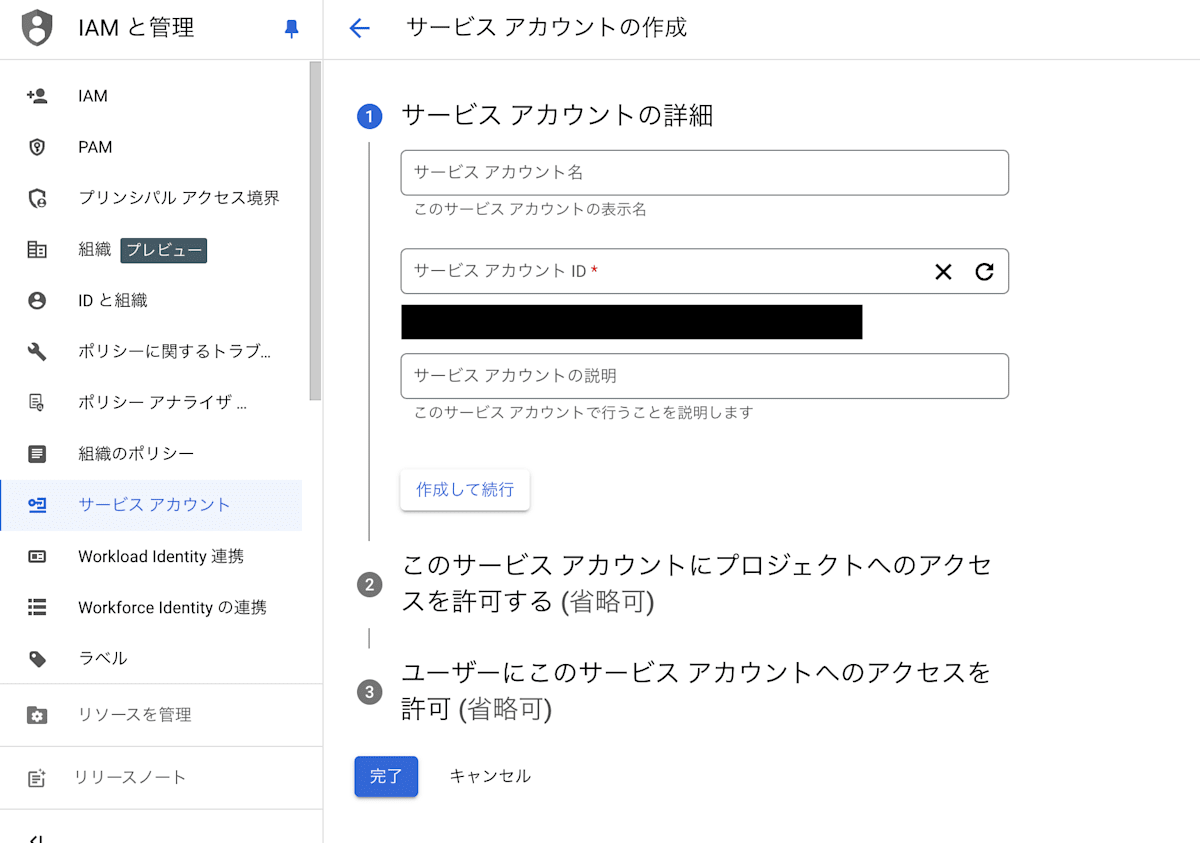
Task: Click the PAM shield icon
Action: (x=37, y=147)
